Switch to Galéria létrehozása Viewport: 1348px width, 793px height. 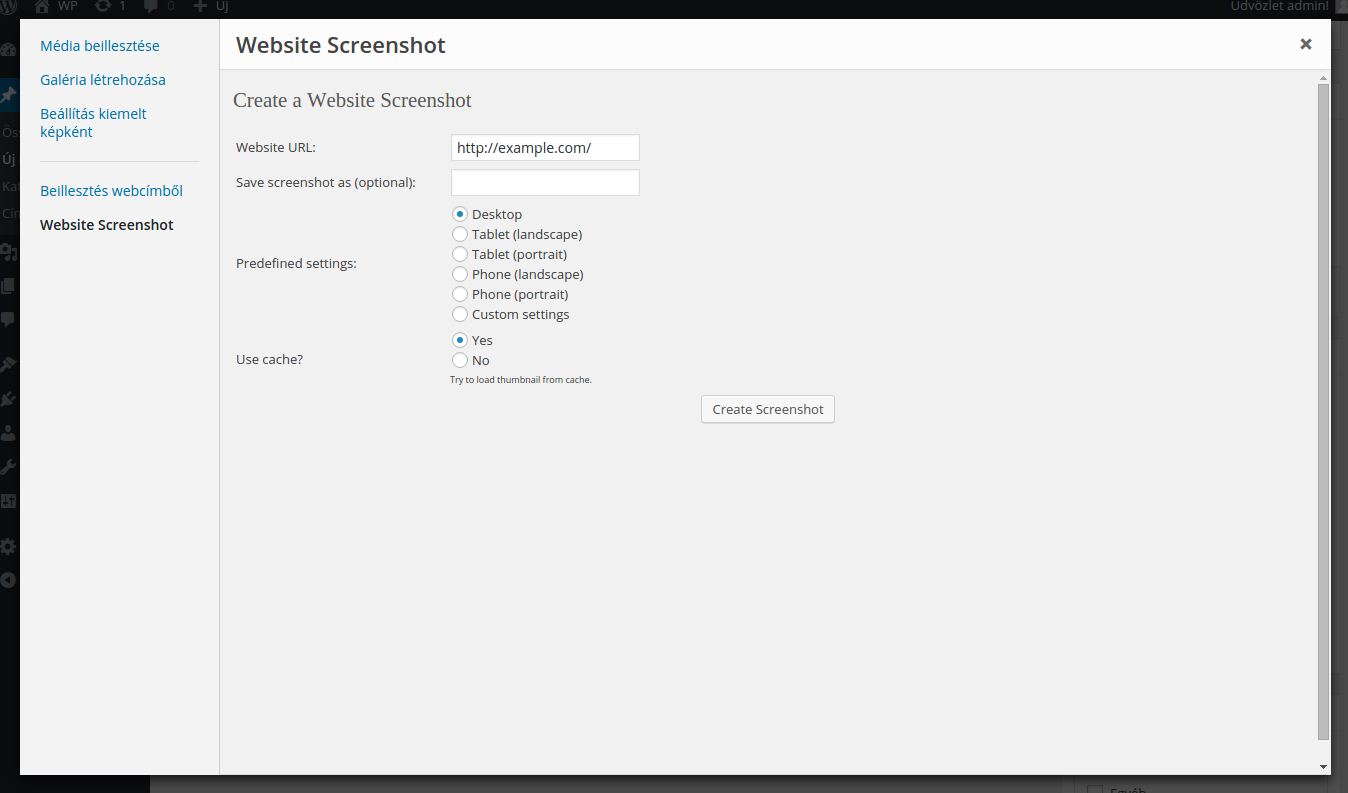click(103, 80)
